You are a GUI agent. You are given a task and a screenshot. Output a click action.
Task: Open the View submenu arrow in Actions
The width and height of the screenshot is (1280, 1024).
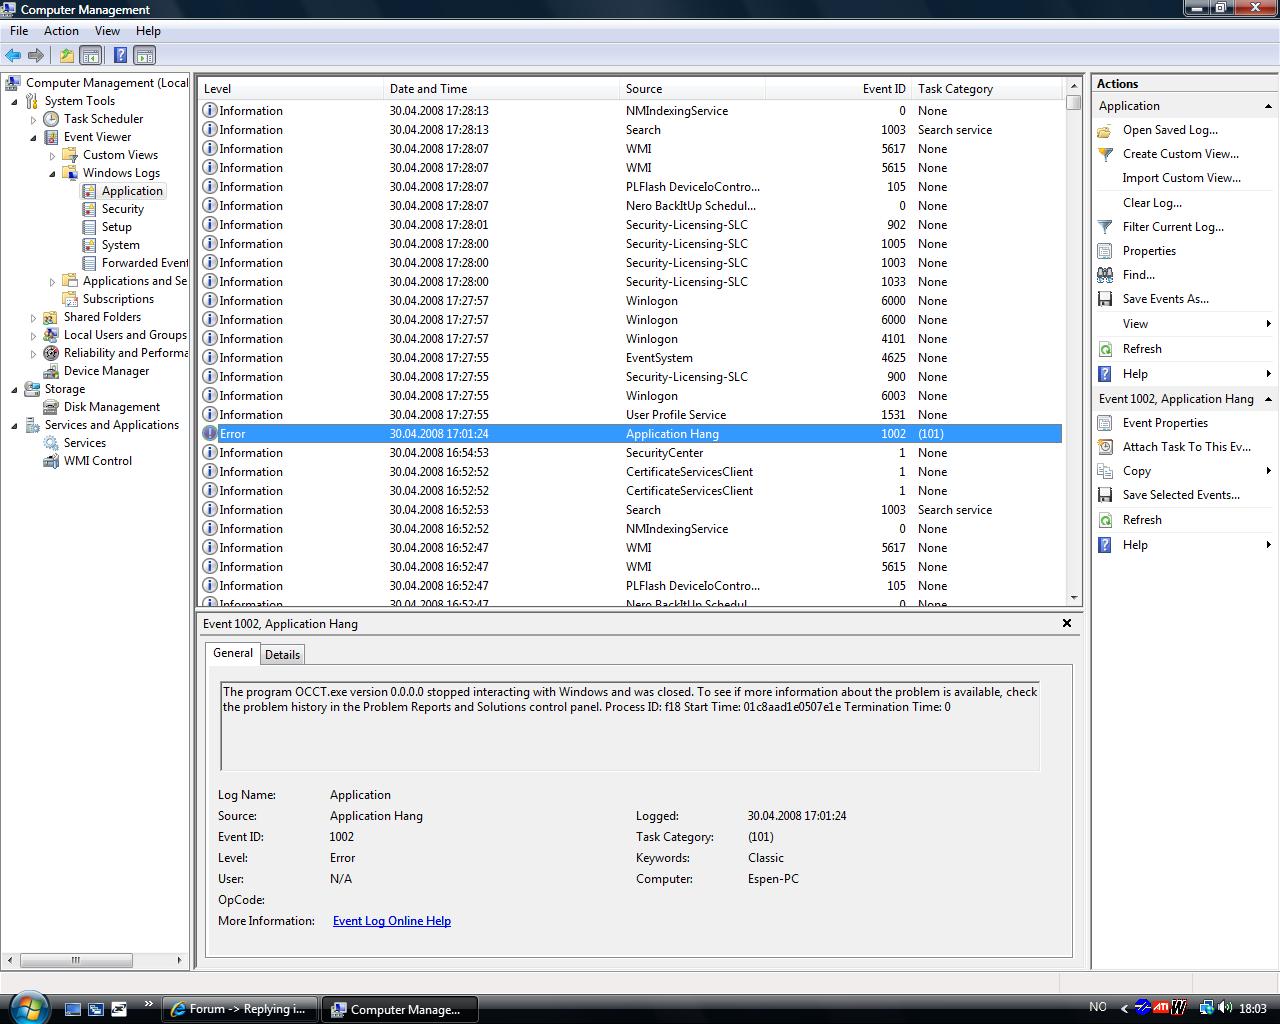click(x=1268, y=324)
